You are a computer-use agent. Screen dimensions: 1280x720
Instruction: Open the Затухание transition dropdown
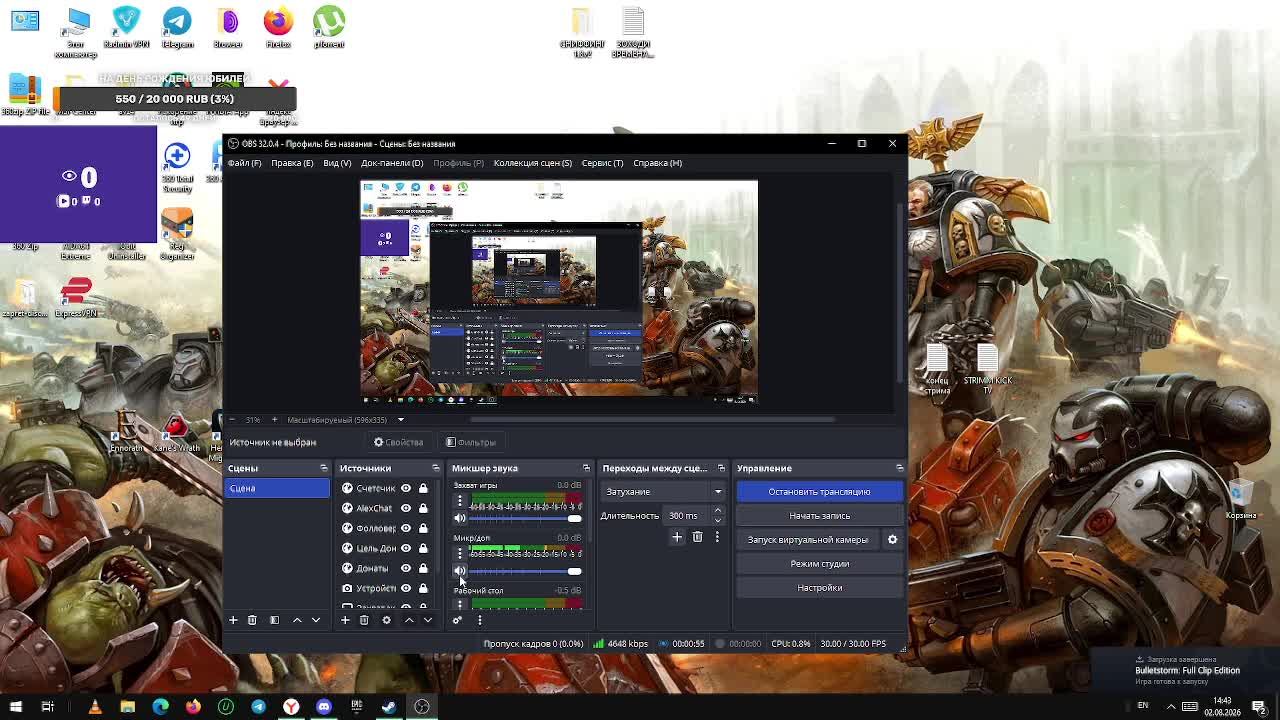(663, 492)
